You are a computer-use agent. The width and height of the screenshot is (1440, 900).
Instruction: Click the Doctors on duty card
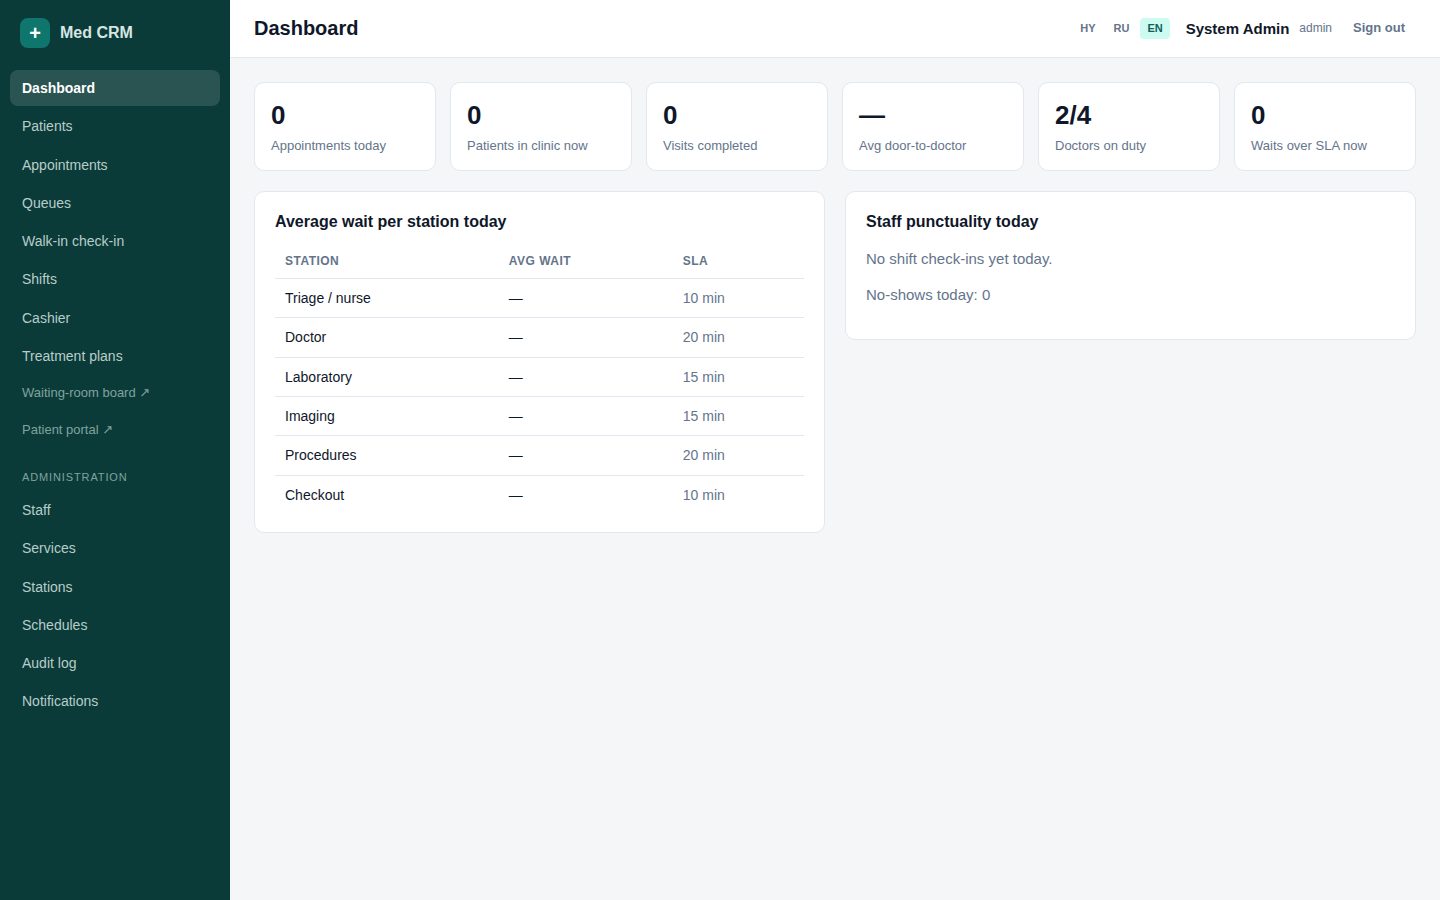pyautogui.click(x=1129, y=126)
